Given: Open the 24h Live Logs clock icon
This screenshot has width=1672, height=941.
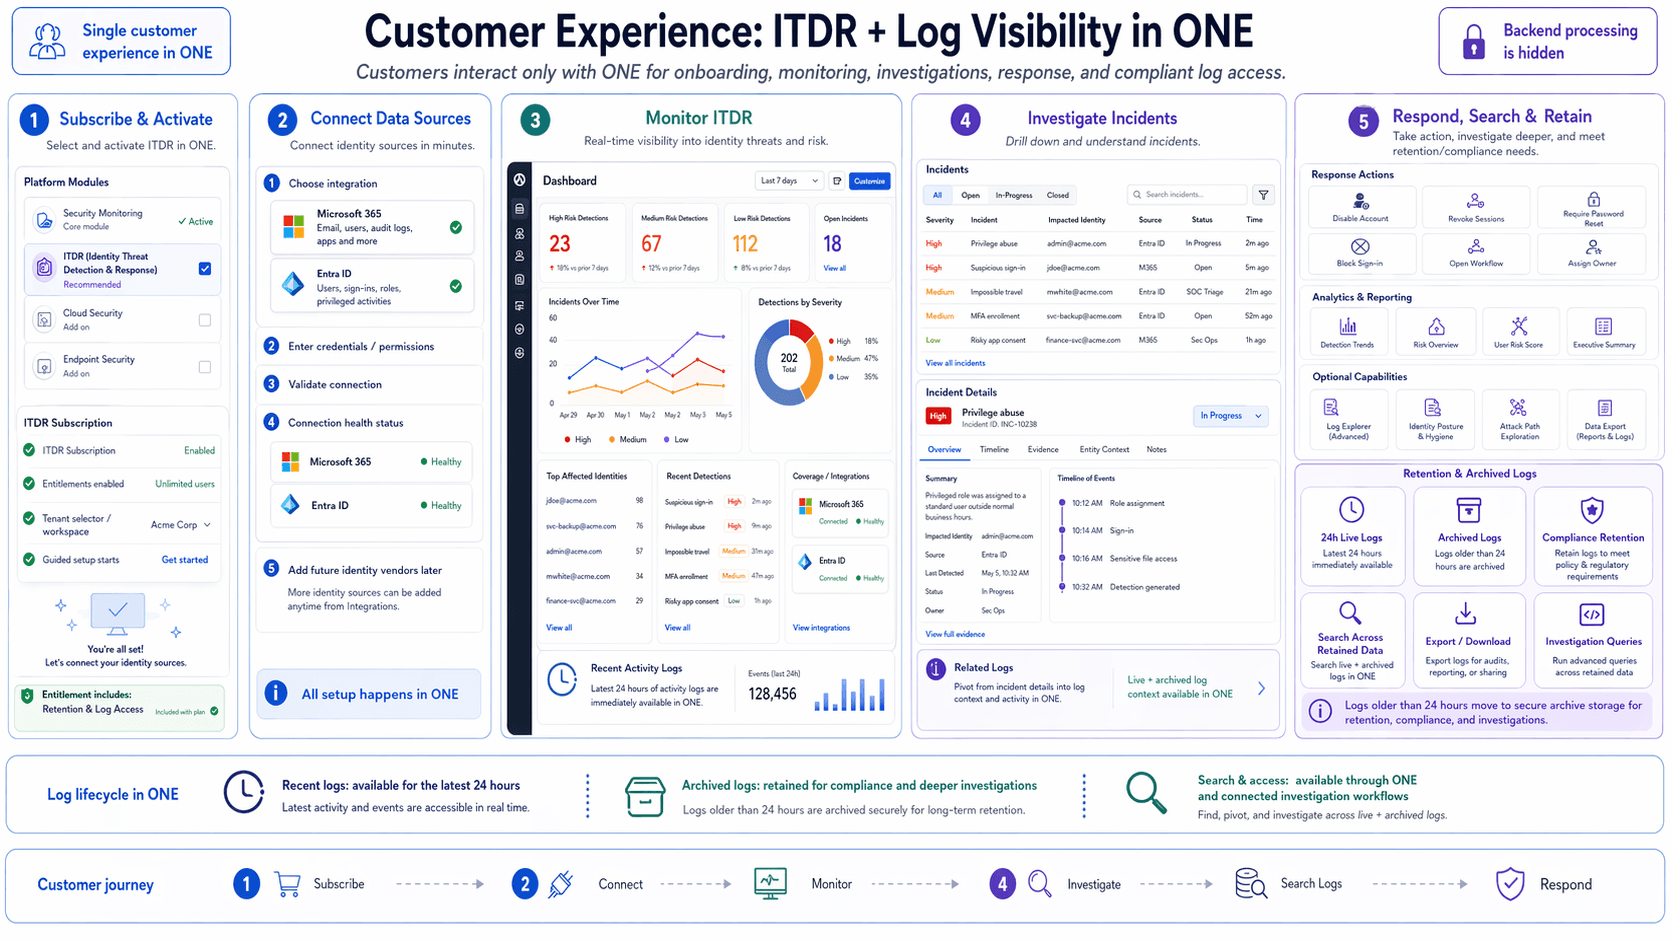Looking at the screenshot, I should pos(1351,509).
